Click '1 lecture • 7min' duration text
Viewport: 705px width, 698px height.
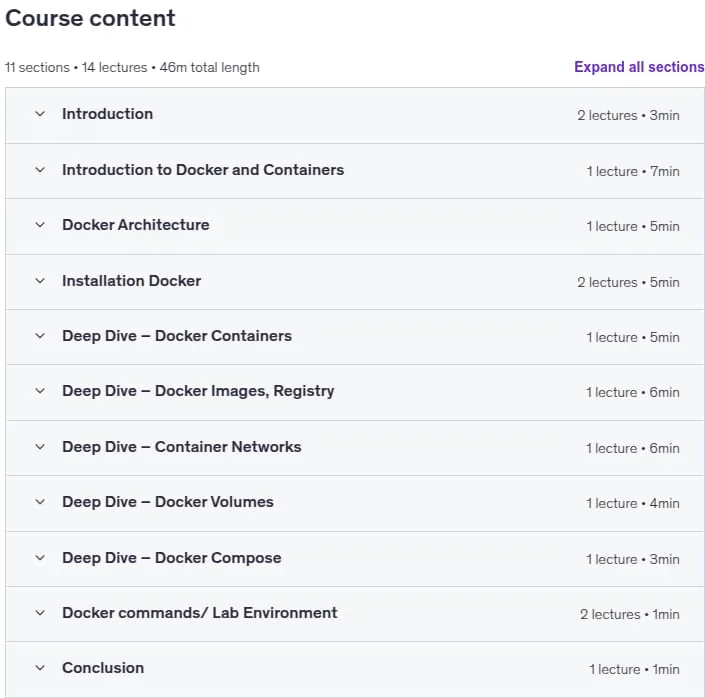click(x=633, y=171)
